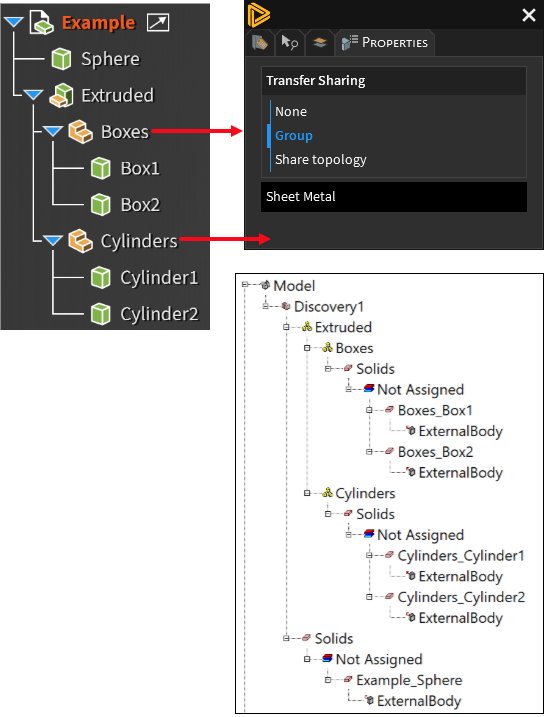This screenshot has width=544, height=717.
Task: Open the Structure tab icon
Action: pos(260,43)
